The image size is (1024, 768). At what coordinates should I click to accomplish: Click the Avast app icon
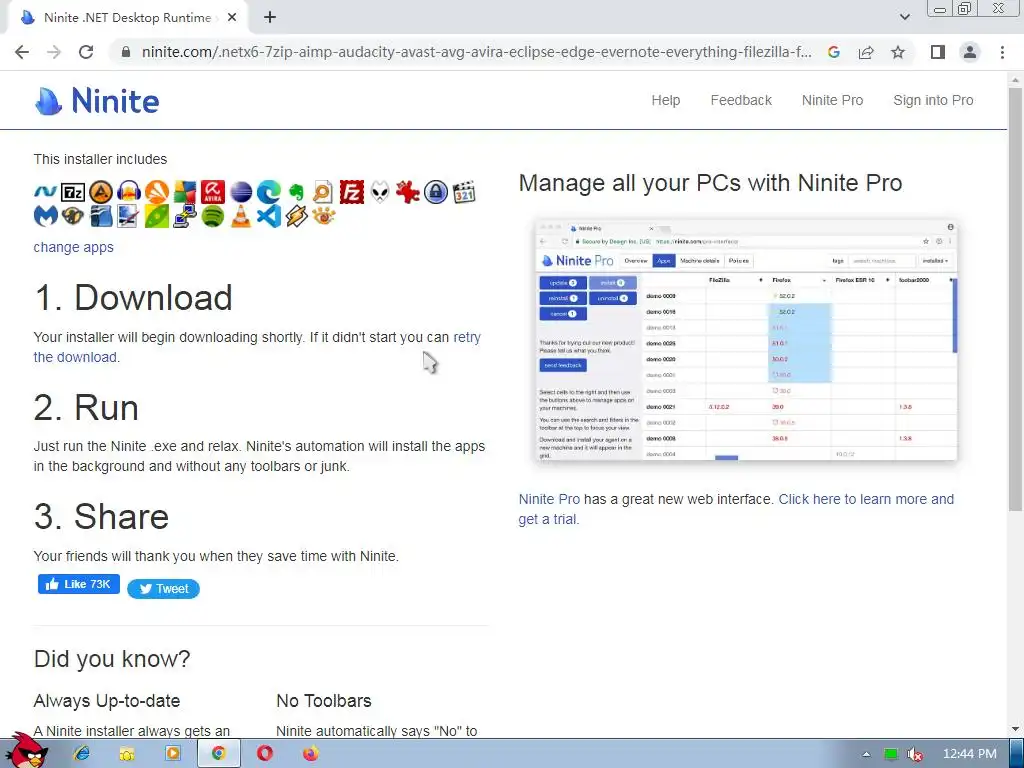tap(157, 192)
